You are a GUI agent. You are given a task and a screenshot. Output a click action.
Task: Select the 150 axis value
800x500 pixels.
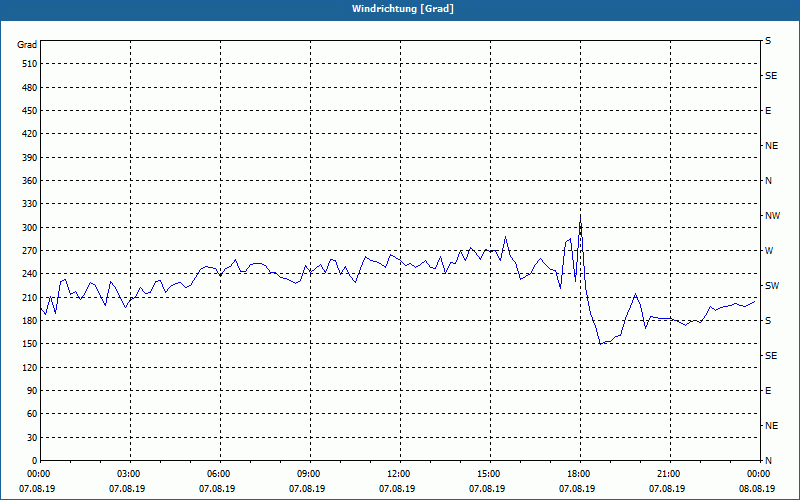30,343
